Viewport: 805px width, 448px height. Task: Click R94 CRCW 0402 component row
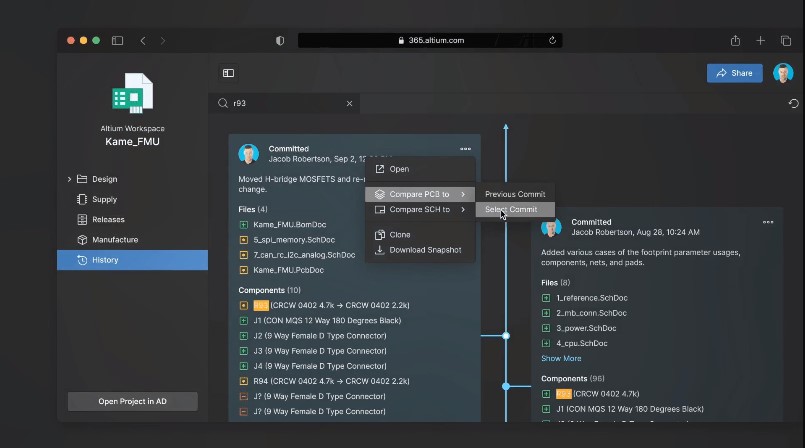pyautogui.click(x=331, y=381)
